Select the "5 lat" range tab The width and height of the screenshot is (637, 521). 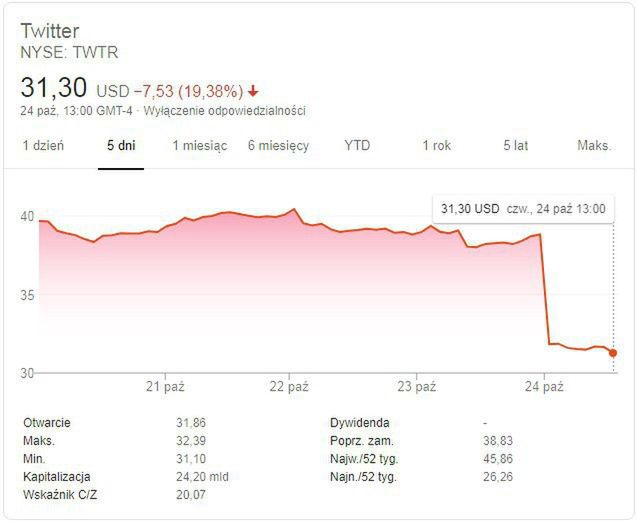click(x=515, y=146)
